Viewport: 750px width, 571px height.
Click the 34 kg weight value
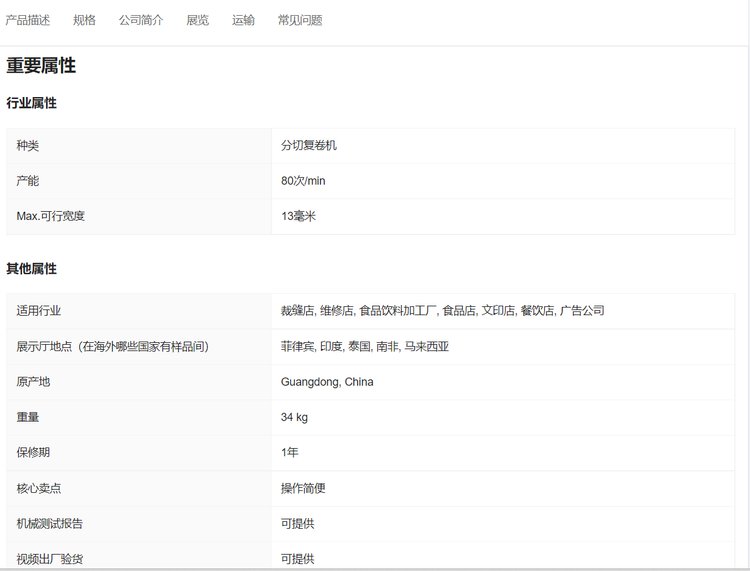[x=294, y=417]
